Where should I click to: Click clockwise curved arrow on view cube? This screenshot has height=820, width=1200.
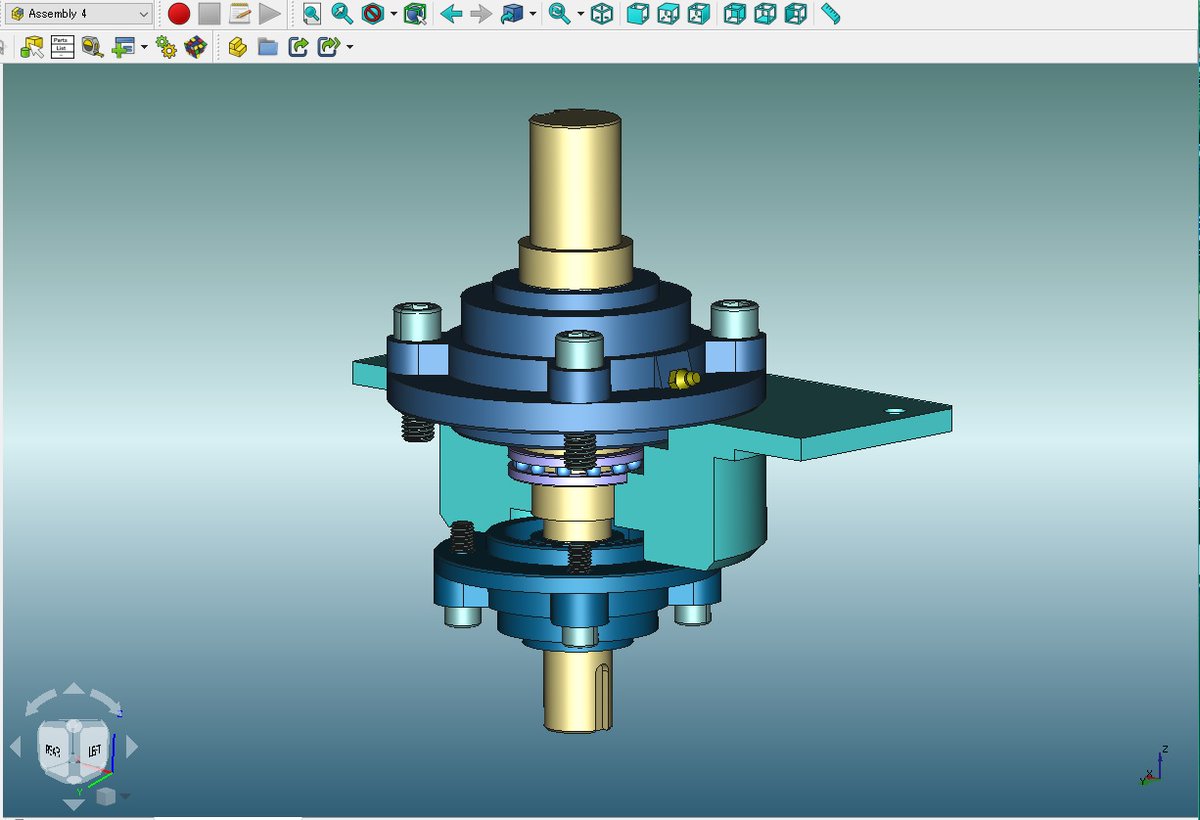(106, 702)
